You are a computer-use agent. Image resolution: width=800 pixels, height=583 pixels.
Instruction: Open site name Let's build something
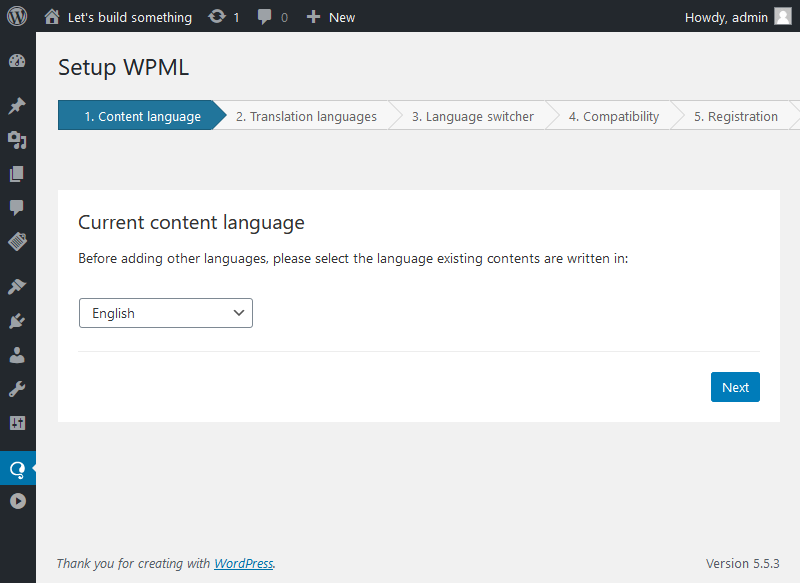(130, 17)
